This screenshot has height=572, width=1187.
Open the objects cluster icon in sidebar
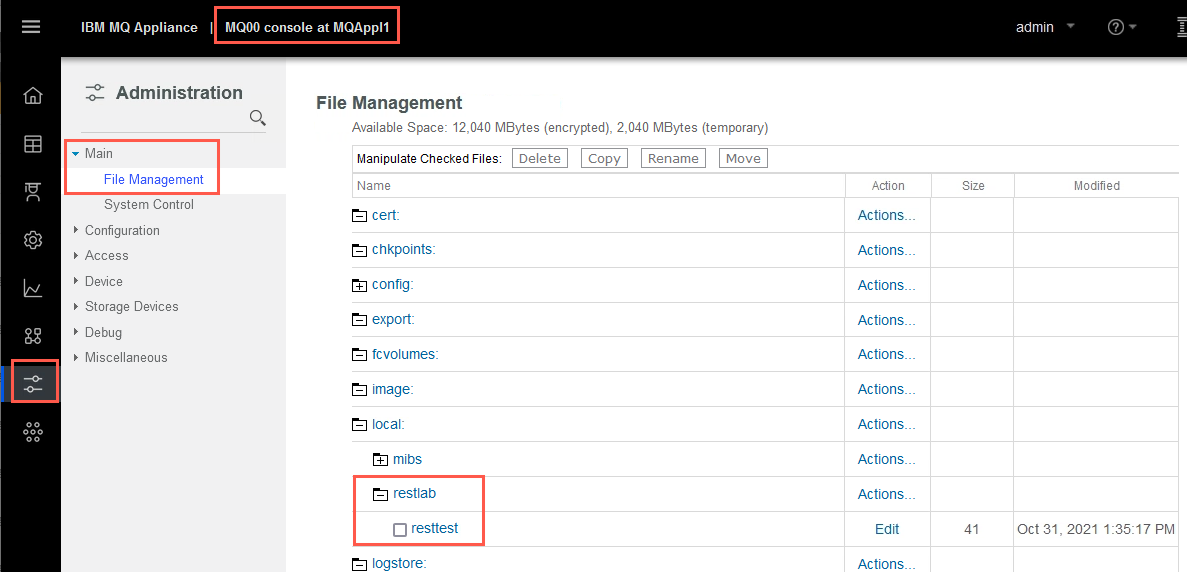pyautogui.click(x=33, y=336)
